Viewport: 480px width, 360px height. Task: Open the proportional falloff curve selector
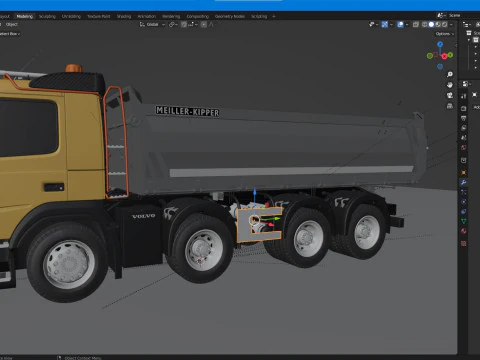click(x=211, y=24)
